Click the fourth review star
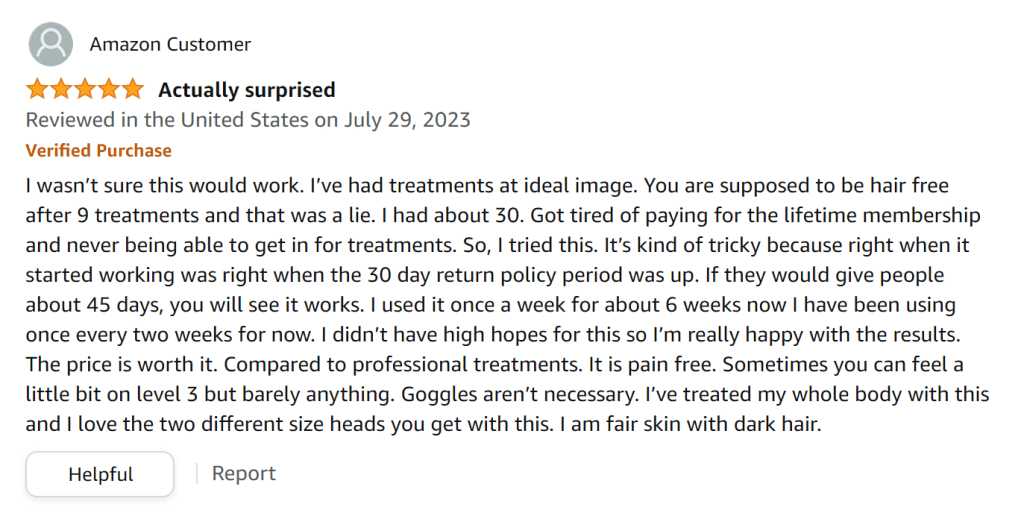 (109, 90)
